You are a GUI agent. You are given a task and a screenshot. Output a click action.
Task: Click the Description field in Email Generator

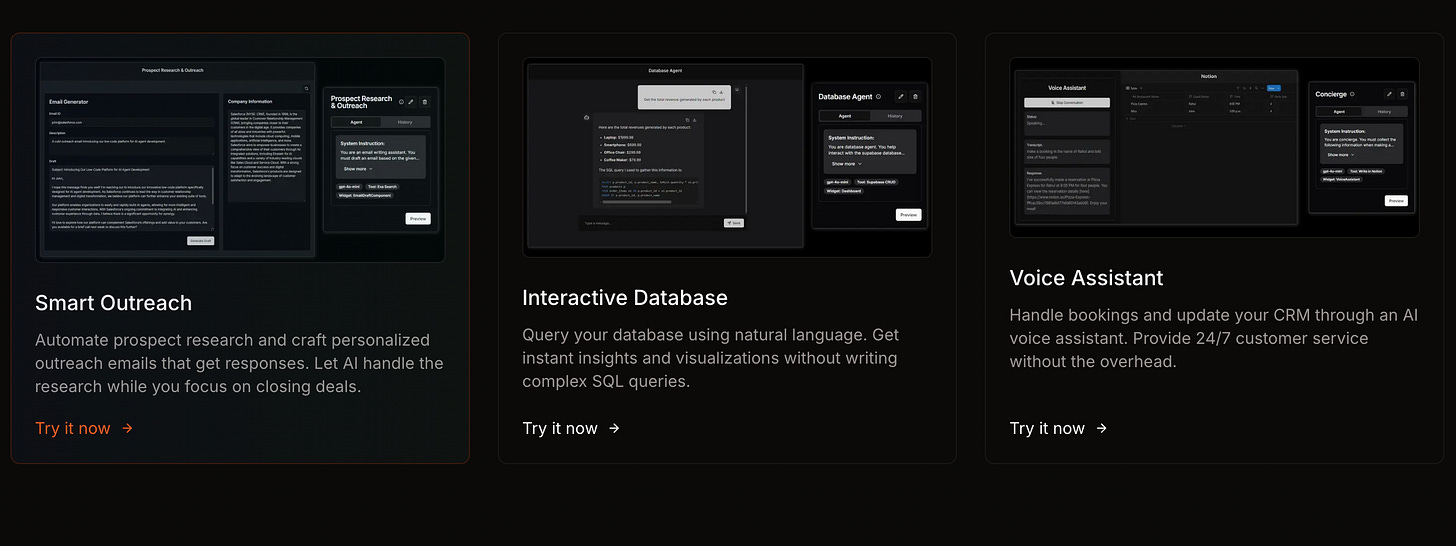coord(132,145)
